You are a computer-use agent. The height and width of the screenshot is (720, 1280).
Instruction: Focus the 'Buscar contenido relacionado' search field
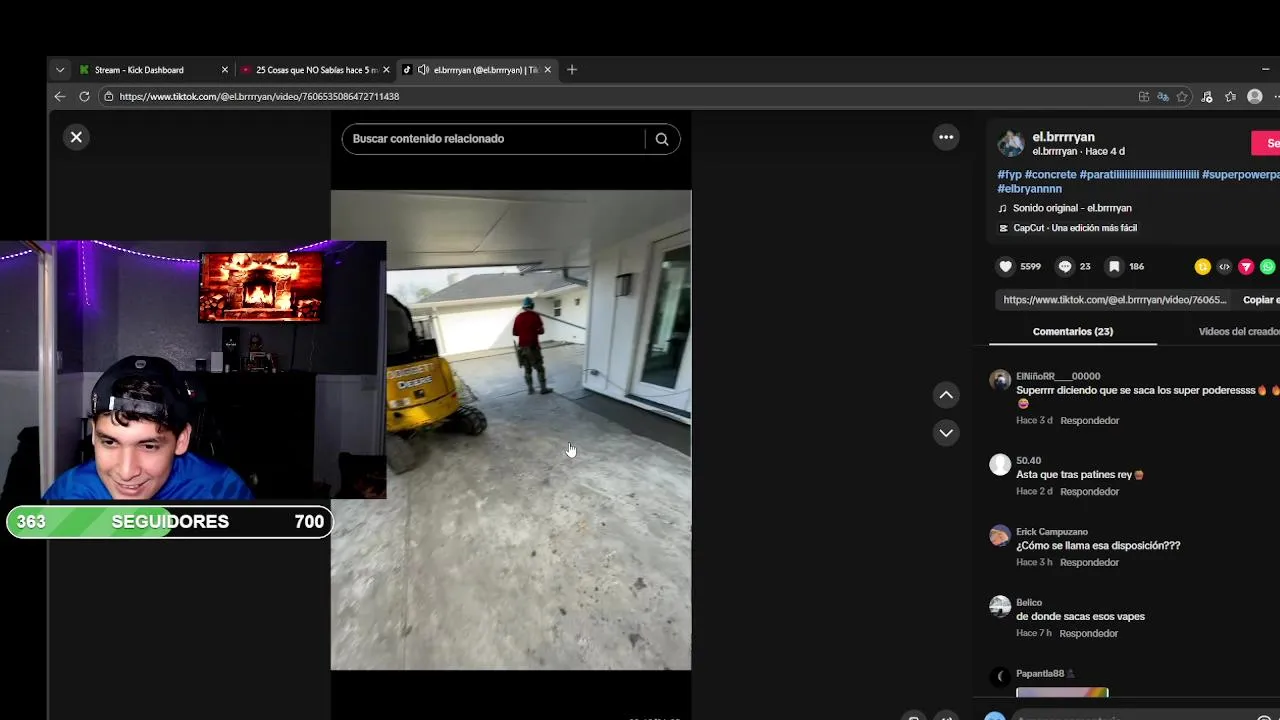[x=495, y=139]
